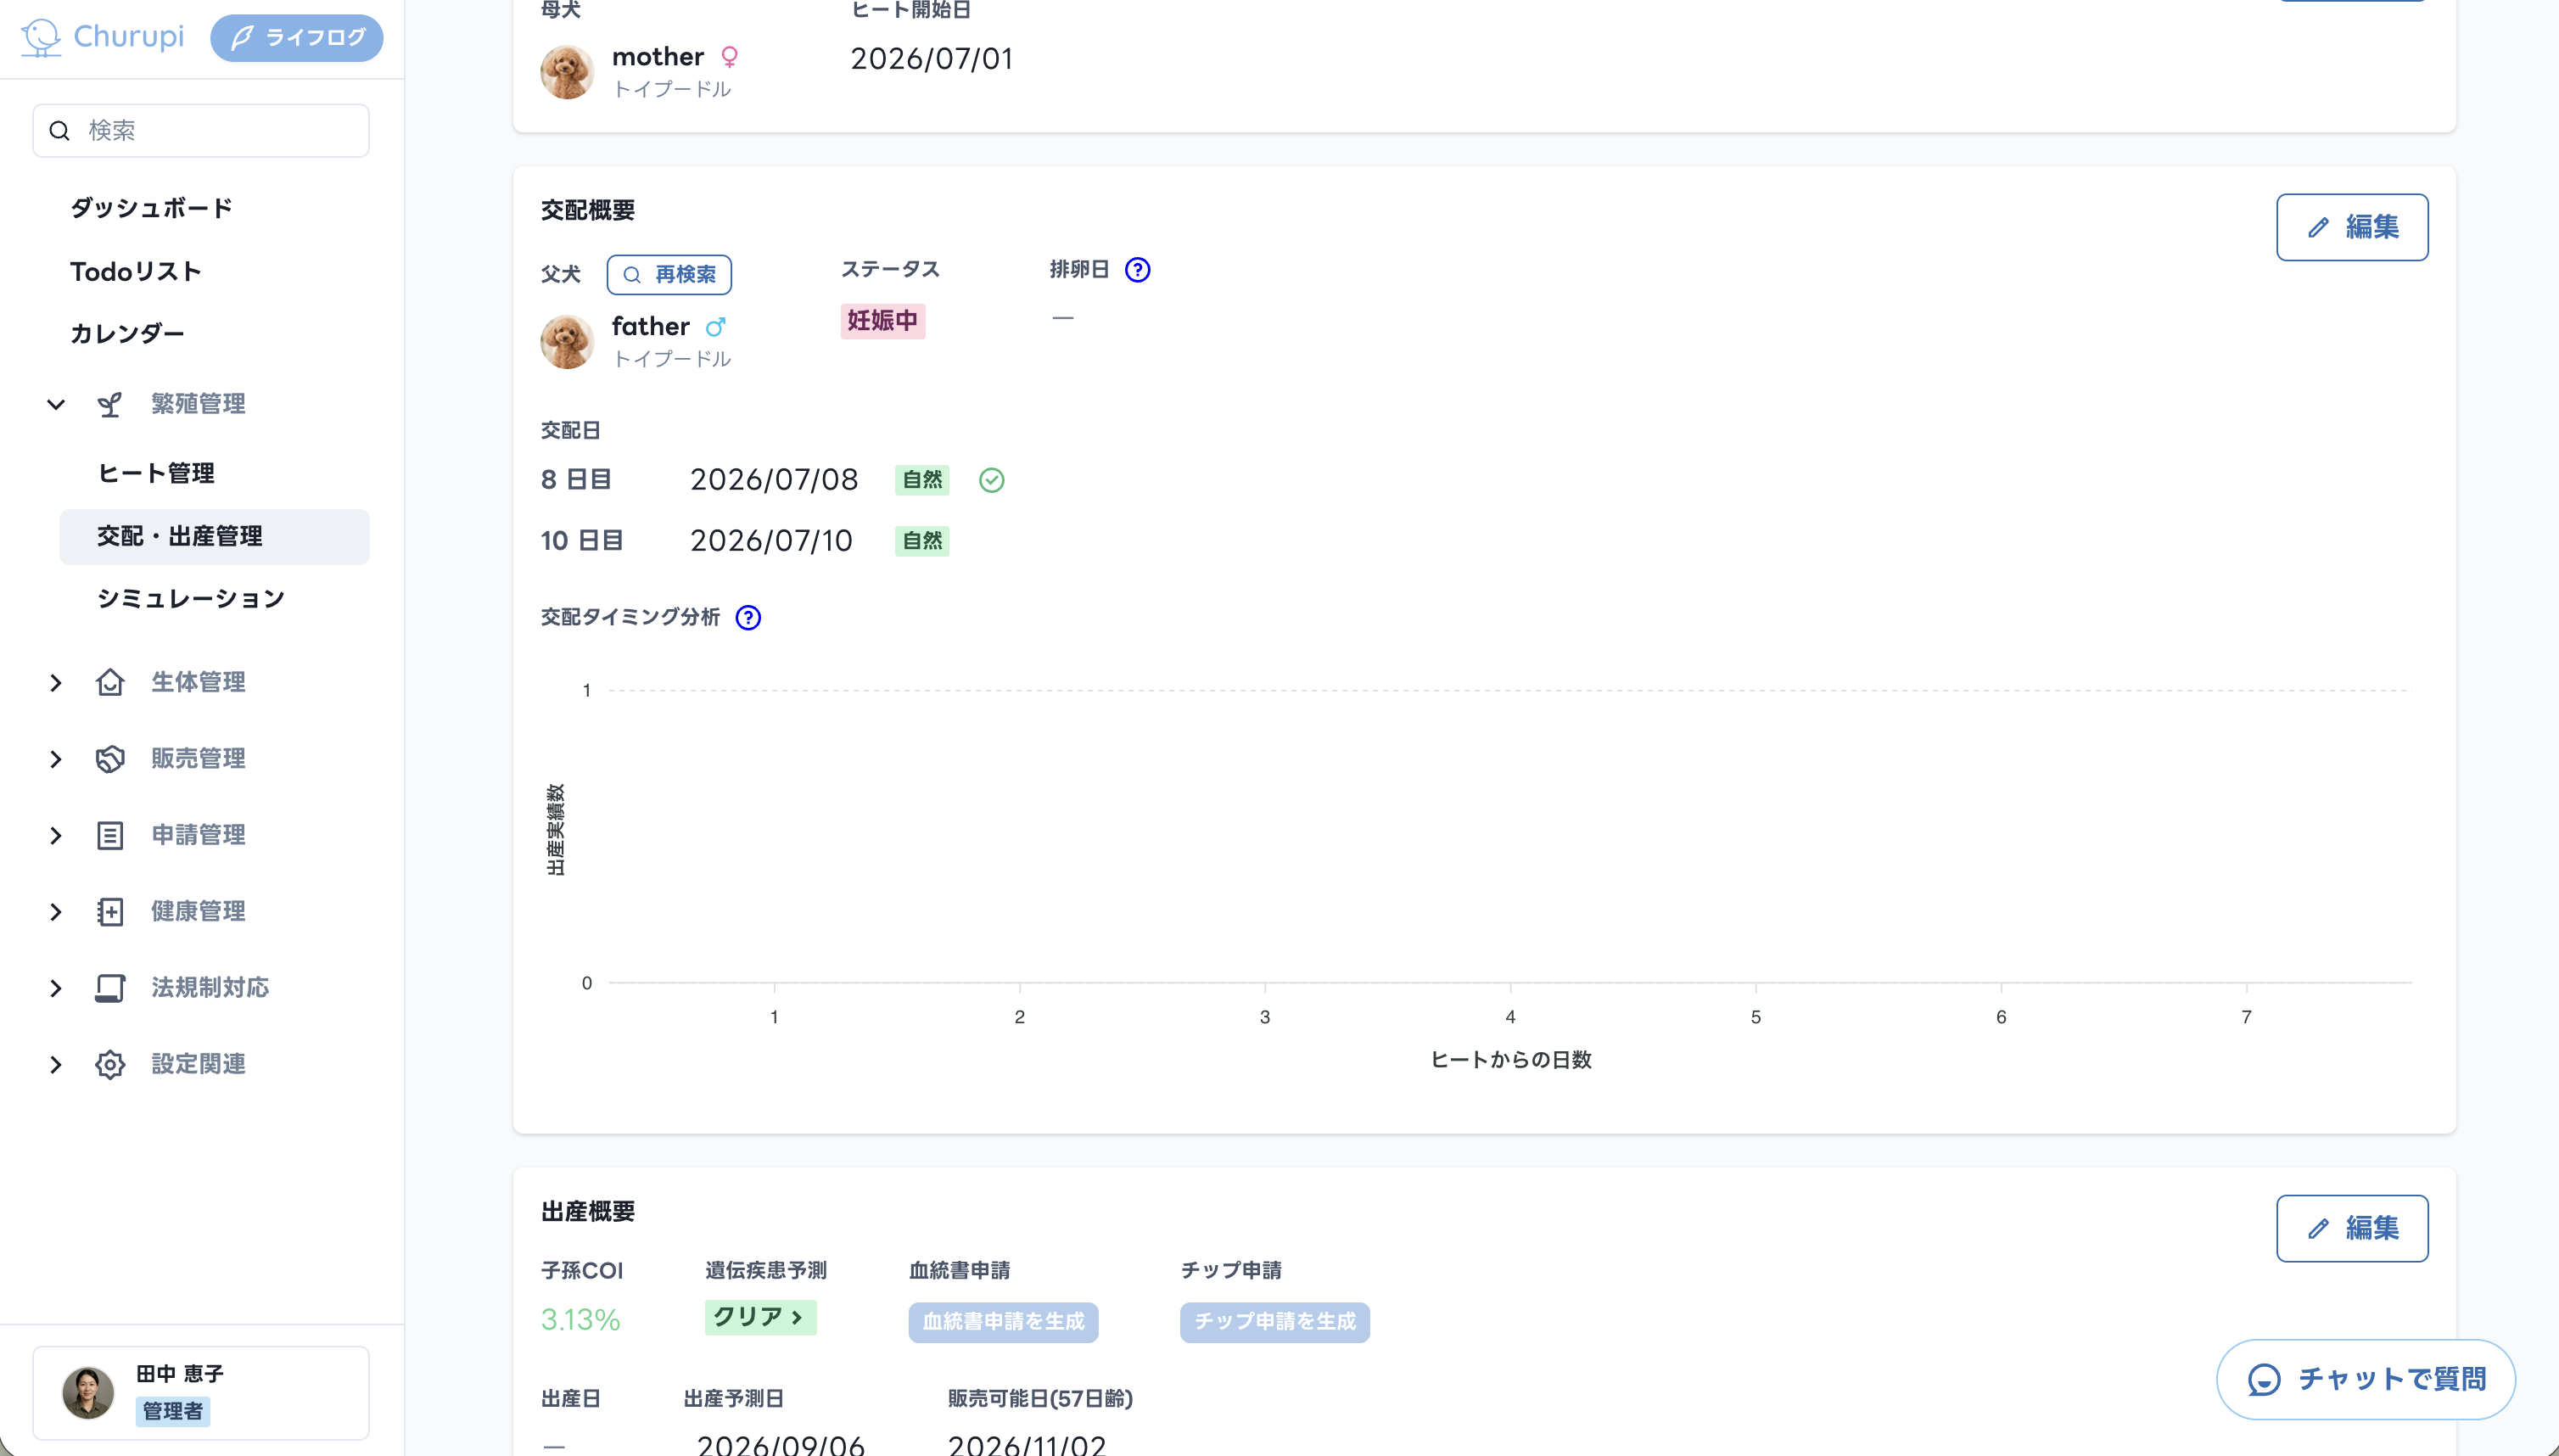Edit 出産概要 with 編集 button
2559x1456 pixels.
2352,1228
